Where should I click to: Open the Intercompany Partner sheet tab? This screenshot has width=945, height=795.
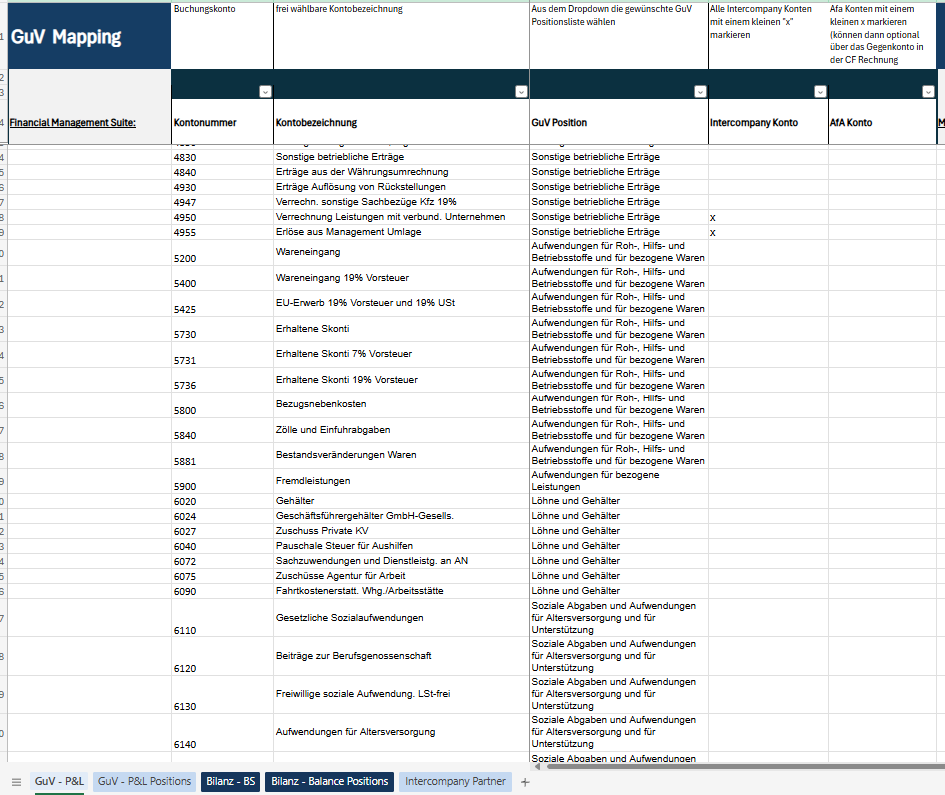[455, 781]
